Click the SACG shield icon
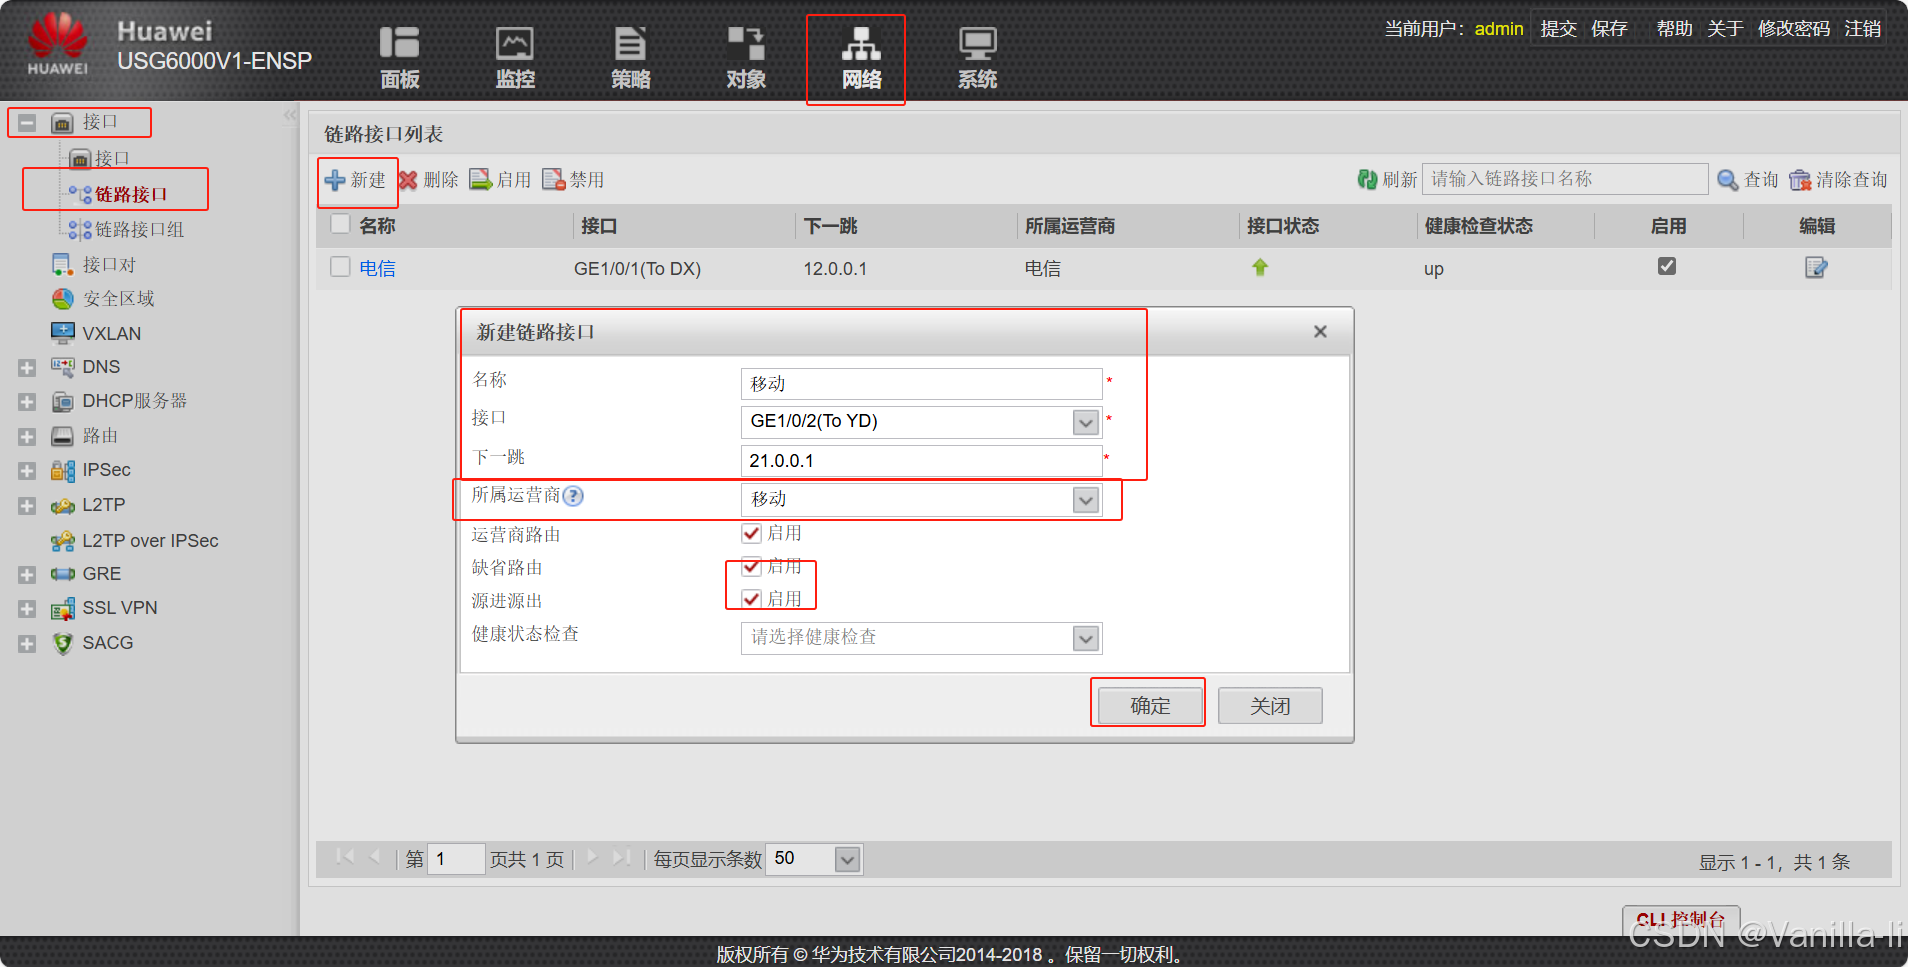Image resolution: width=1908 pixels, height=967 pixels. [63, 643]
